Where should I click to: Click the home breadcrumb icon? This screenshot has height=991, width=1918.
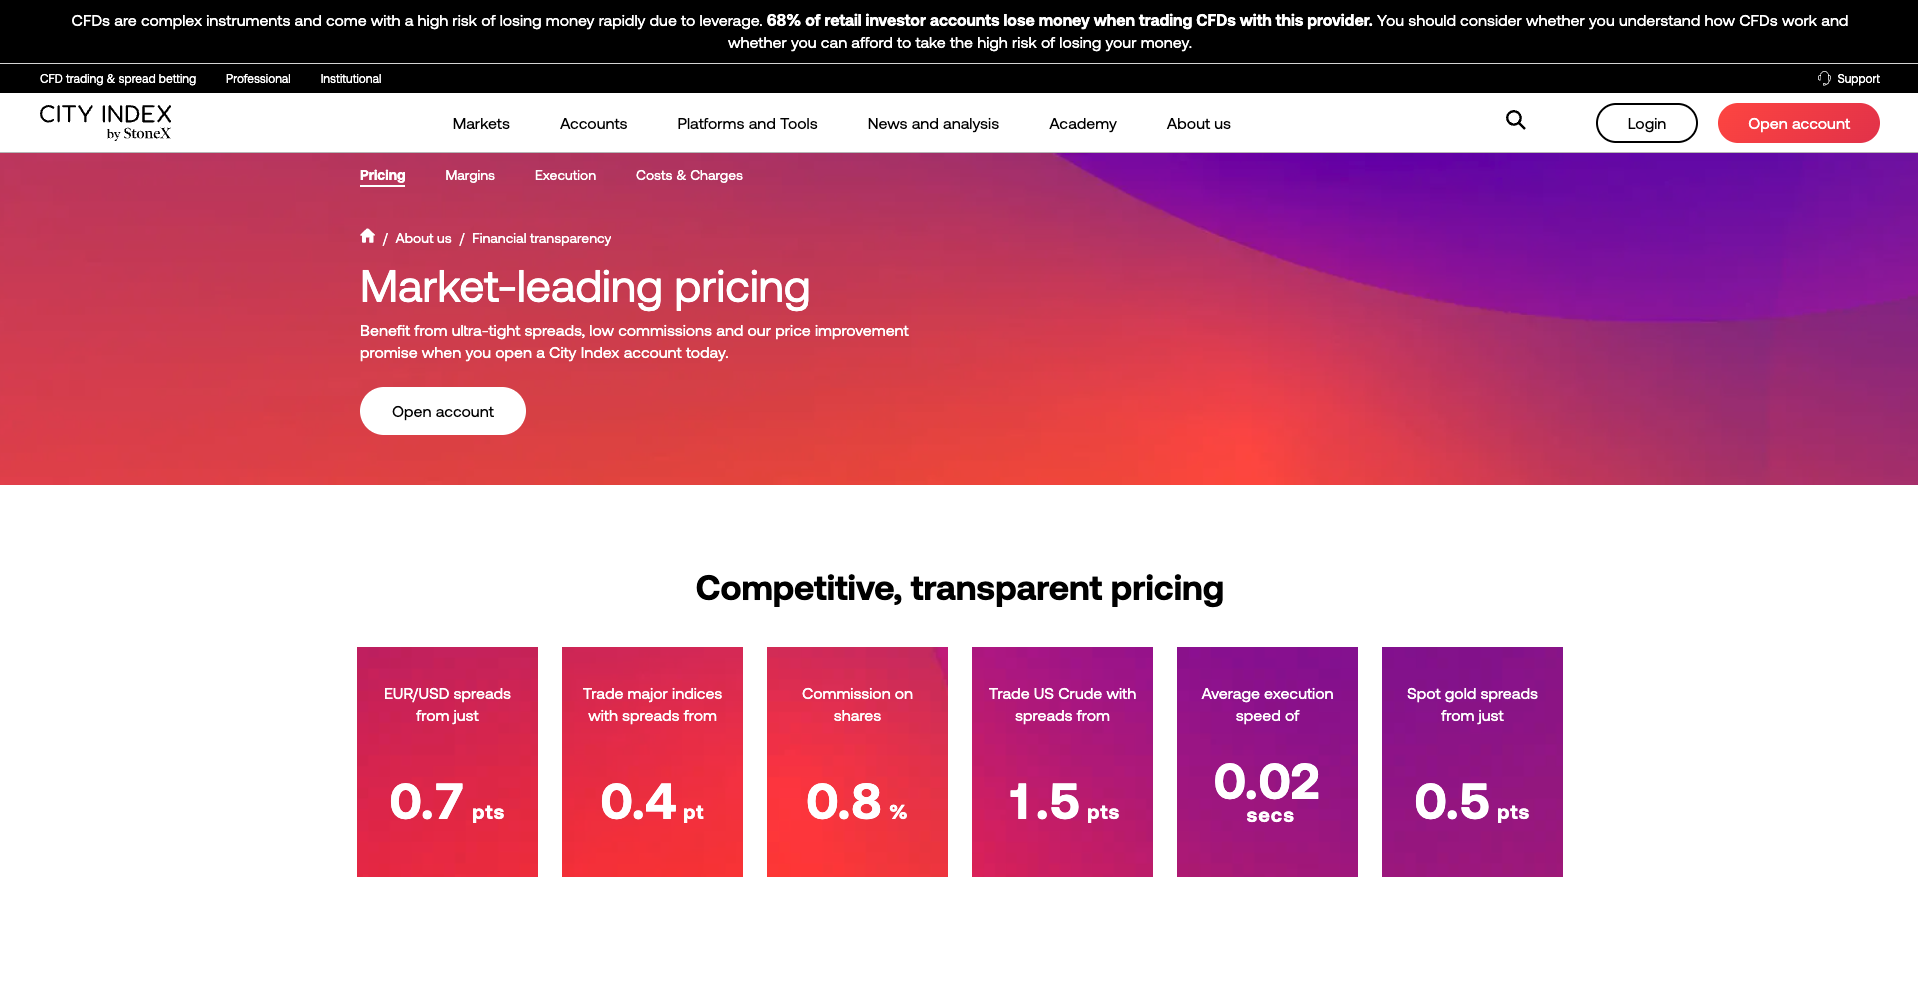[367, 236]
